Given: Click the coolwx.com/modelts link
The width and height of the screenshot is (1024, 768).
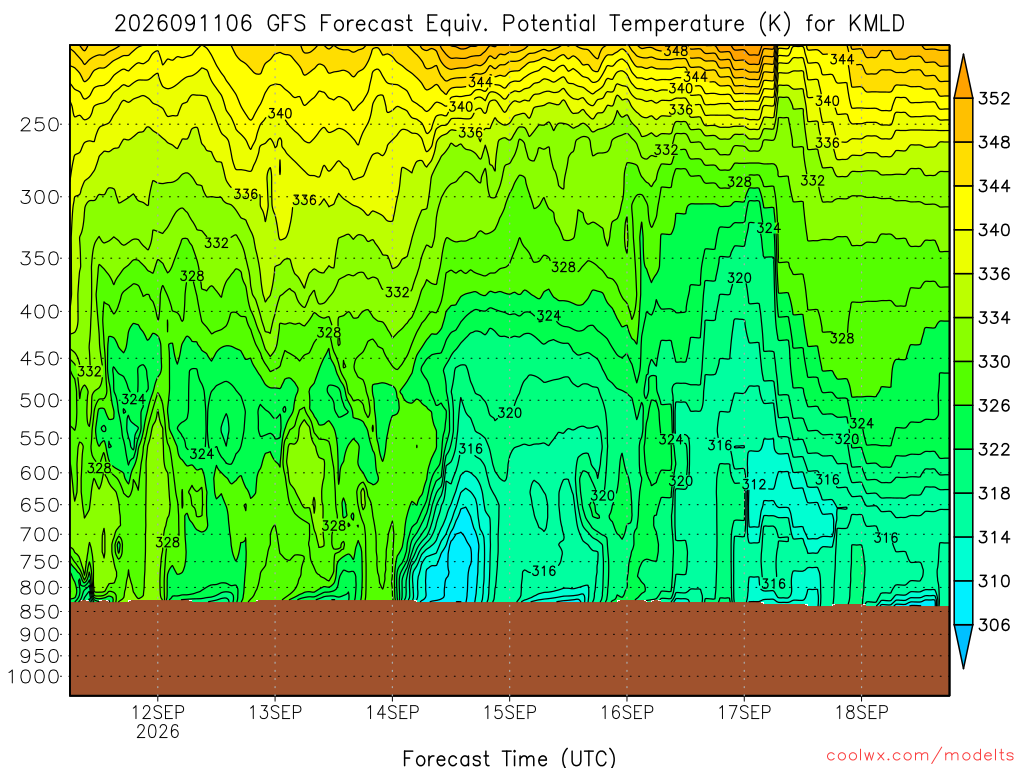Looking at the screenshot, I should click(x=920, y=756).
